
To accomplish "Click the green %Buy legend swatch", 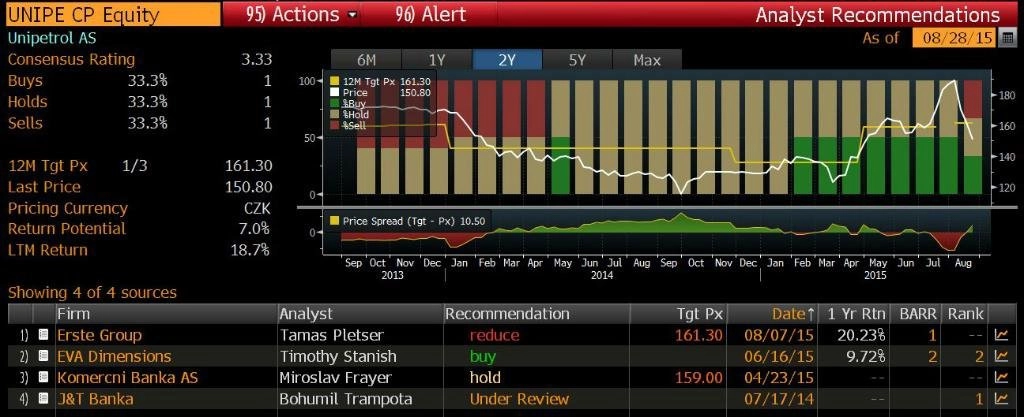I will 334,104.
